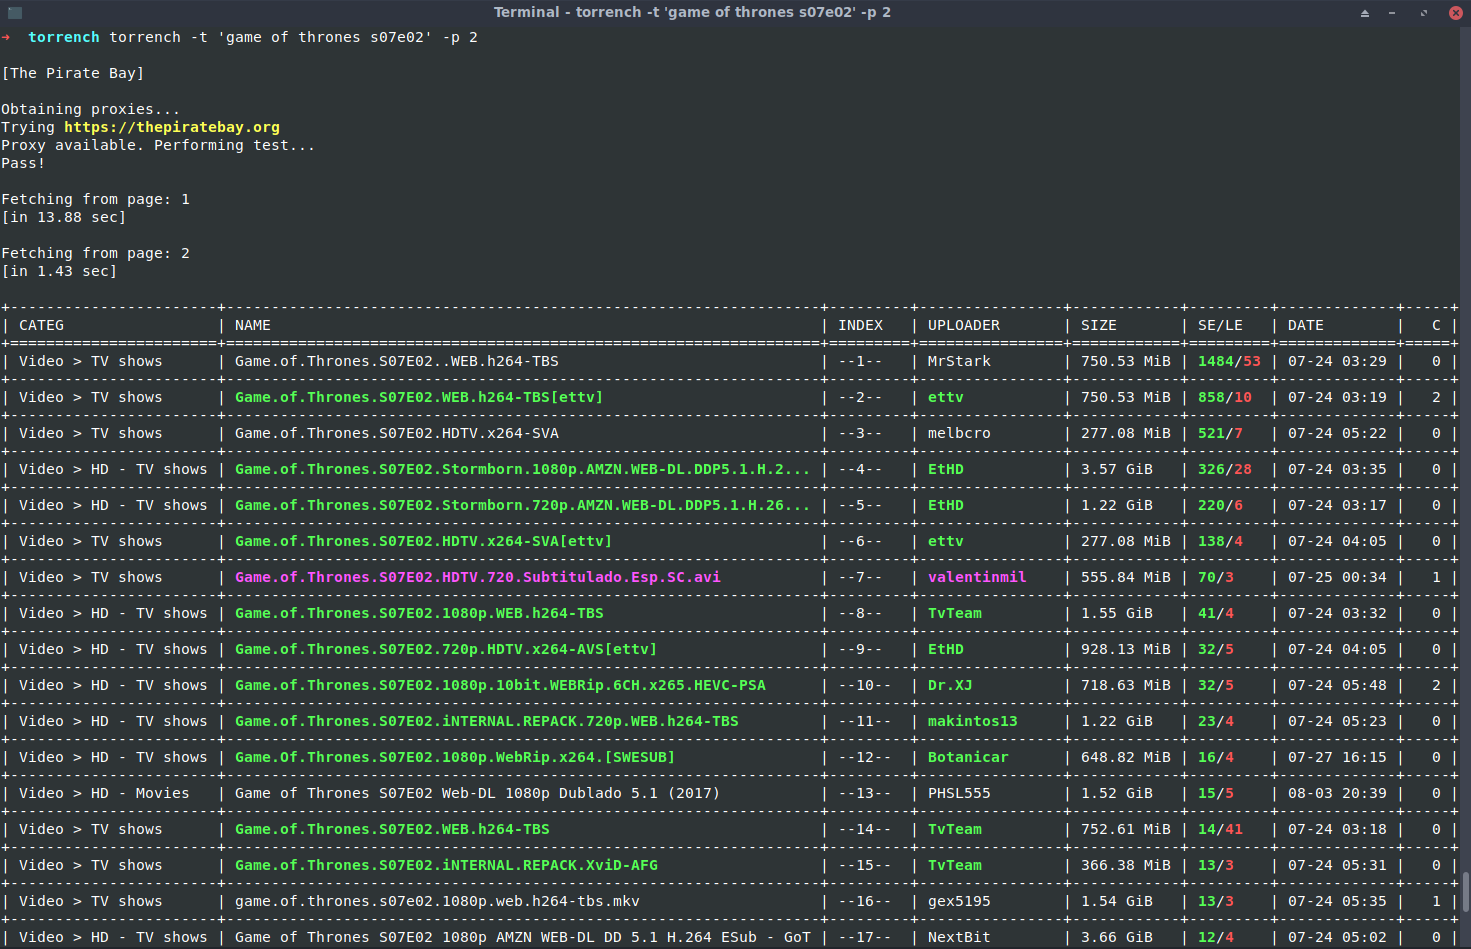Click uploader name 'PHSL555'
The width and height of the screenshot is (1471, 949).
pyautogui.click(x=959, y=793)
